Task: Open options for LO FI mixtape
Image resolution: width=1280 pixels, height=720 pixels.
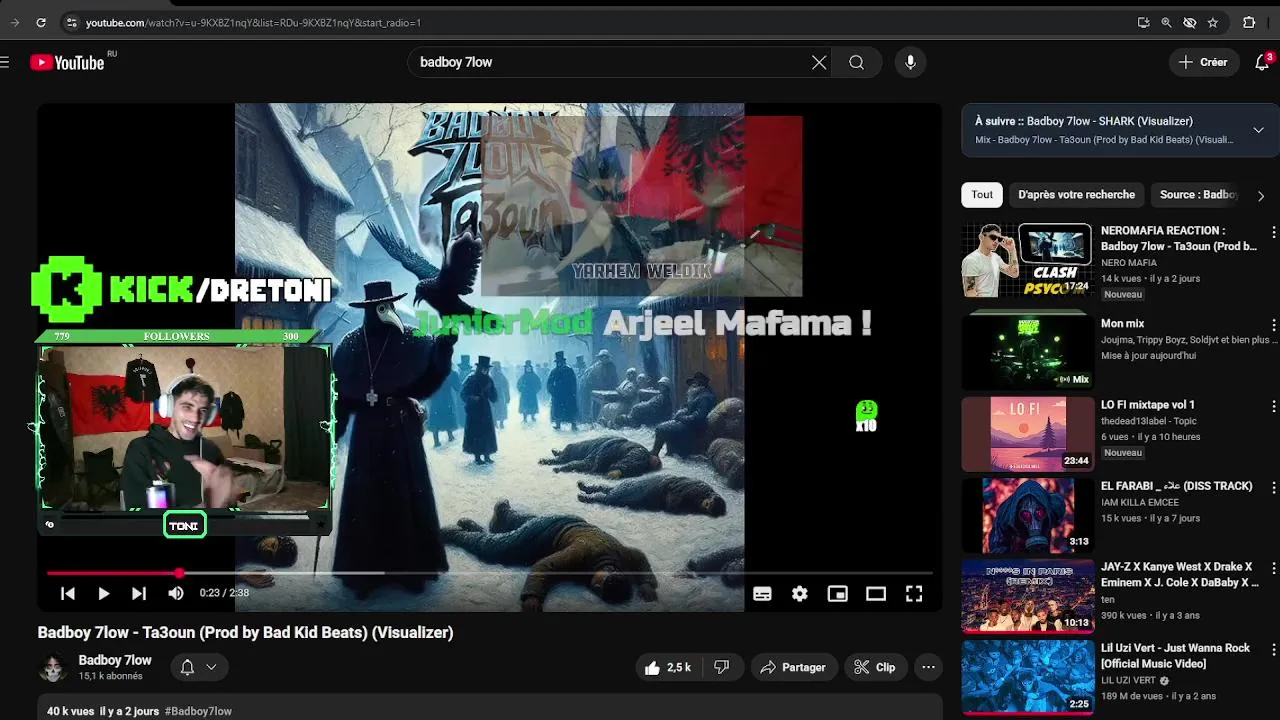Action: click(x=1273, y=406)
